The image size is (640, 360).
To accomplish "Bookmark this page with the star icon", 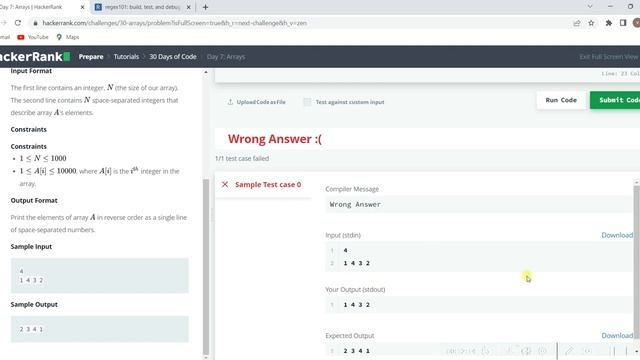I will click(x=591, y=23).
